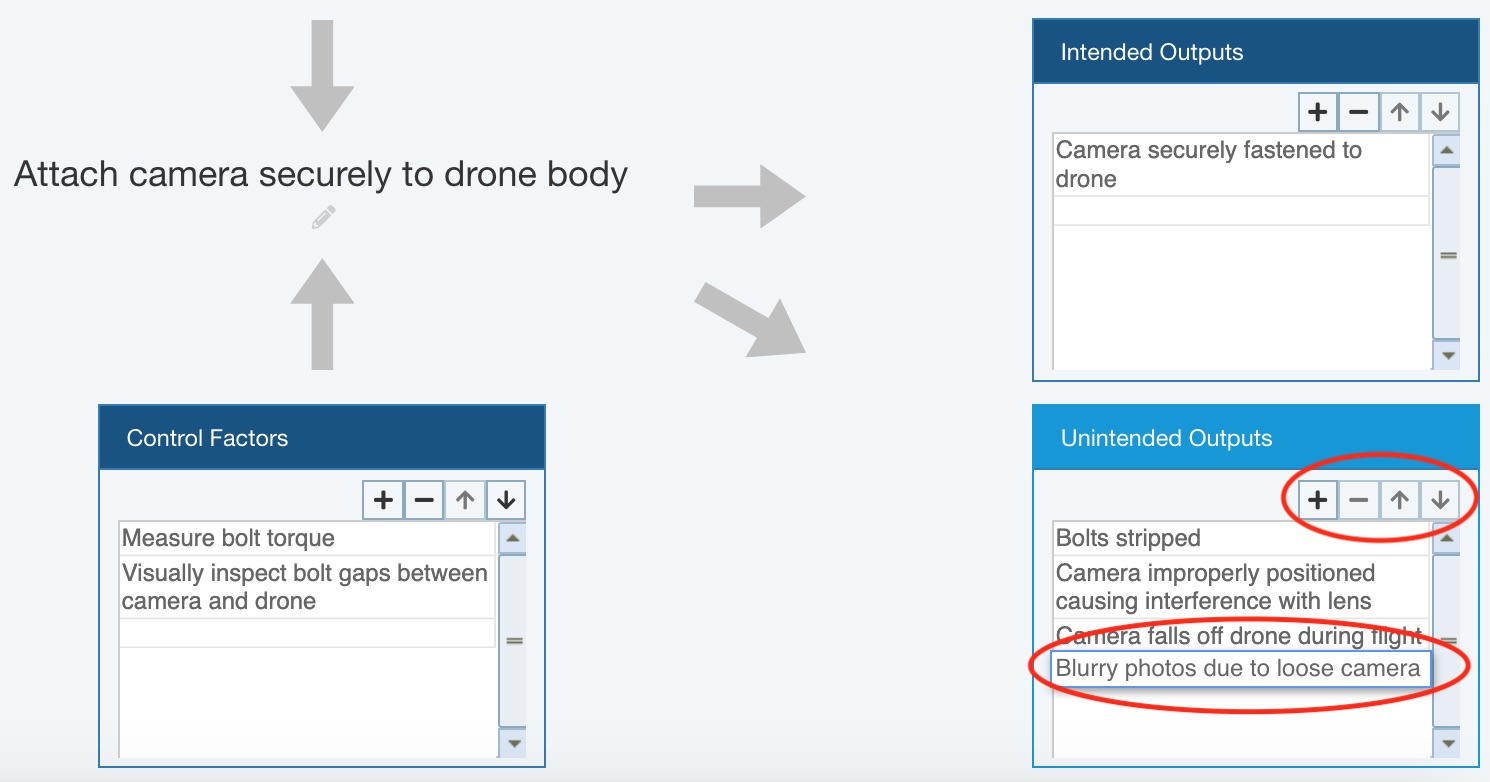Select 'Bolts stripped' unintended output
Image resolution: width=1490 pixels, height=782 pixels.
[1240, 539]
